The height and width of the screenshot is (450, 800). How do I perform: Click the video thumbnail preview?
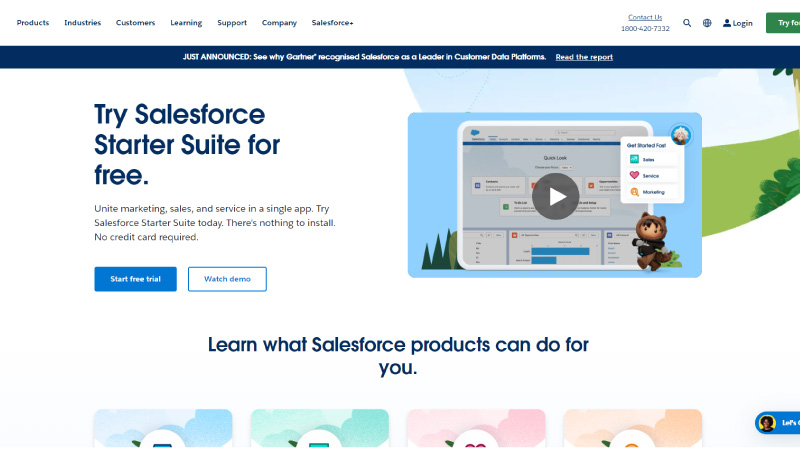[x=555, y=195]
